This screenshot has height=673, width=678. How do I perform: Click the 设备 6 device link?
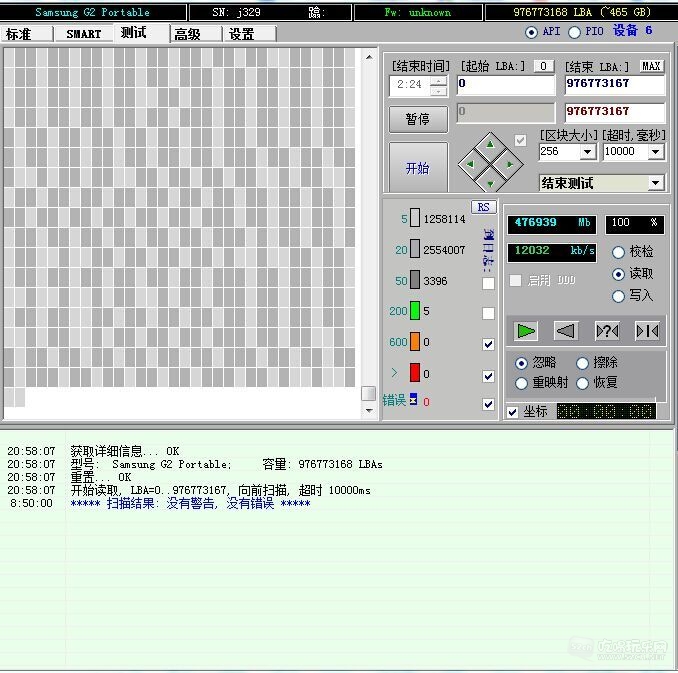(632, 30)
